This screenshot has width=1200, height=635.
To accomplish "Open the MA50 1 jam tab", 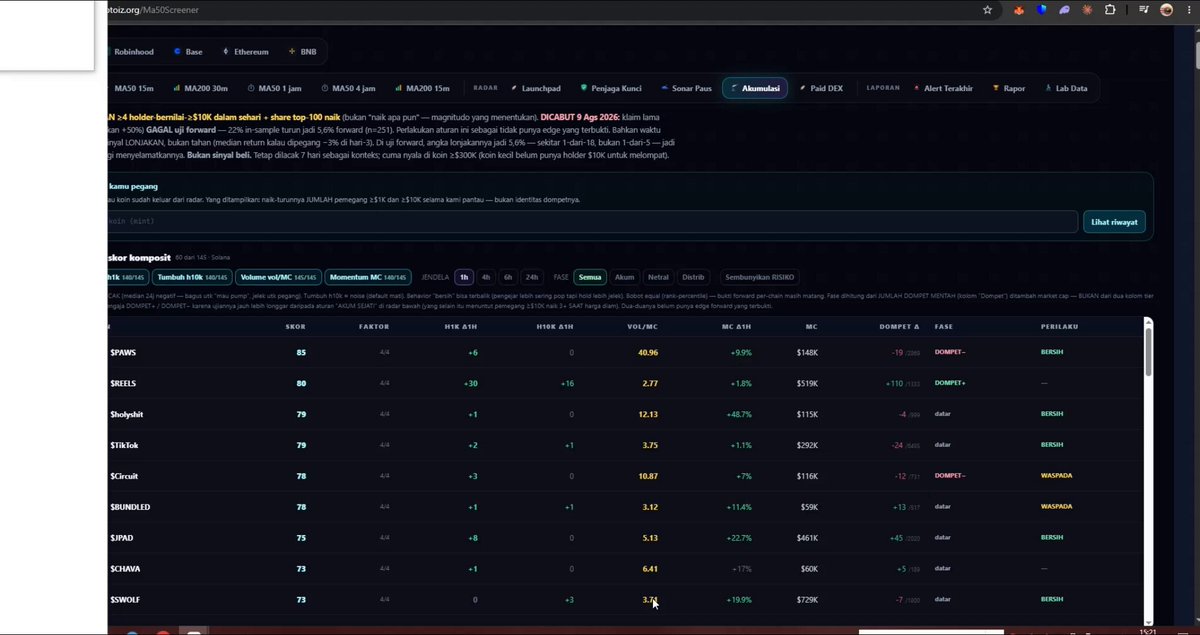I will coord(274,88).
